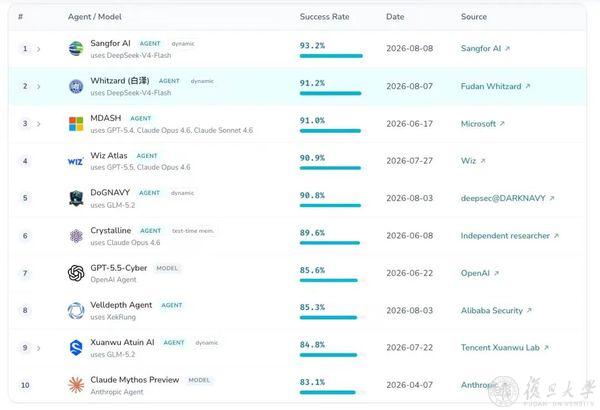Click the rank number 7 badge

[x=25, y=273]
